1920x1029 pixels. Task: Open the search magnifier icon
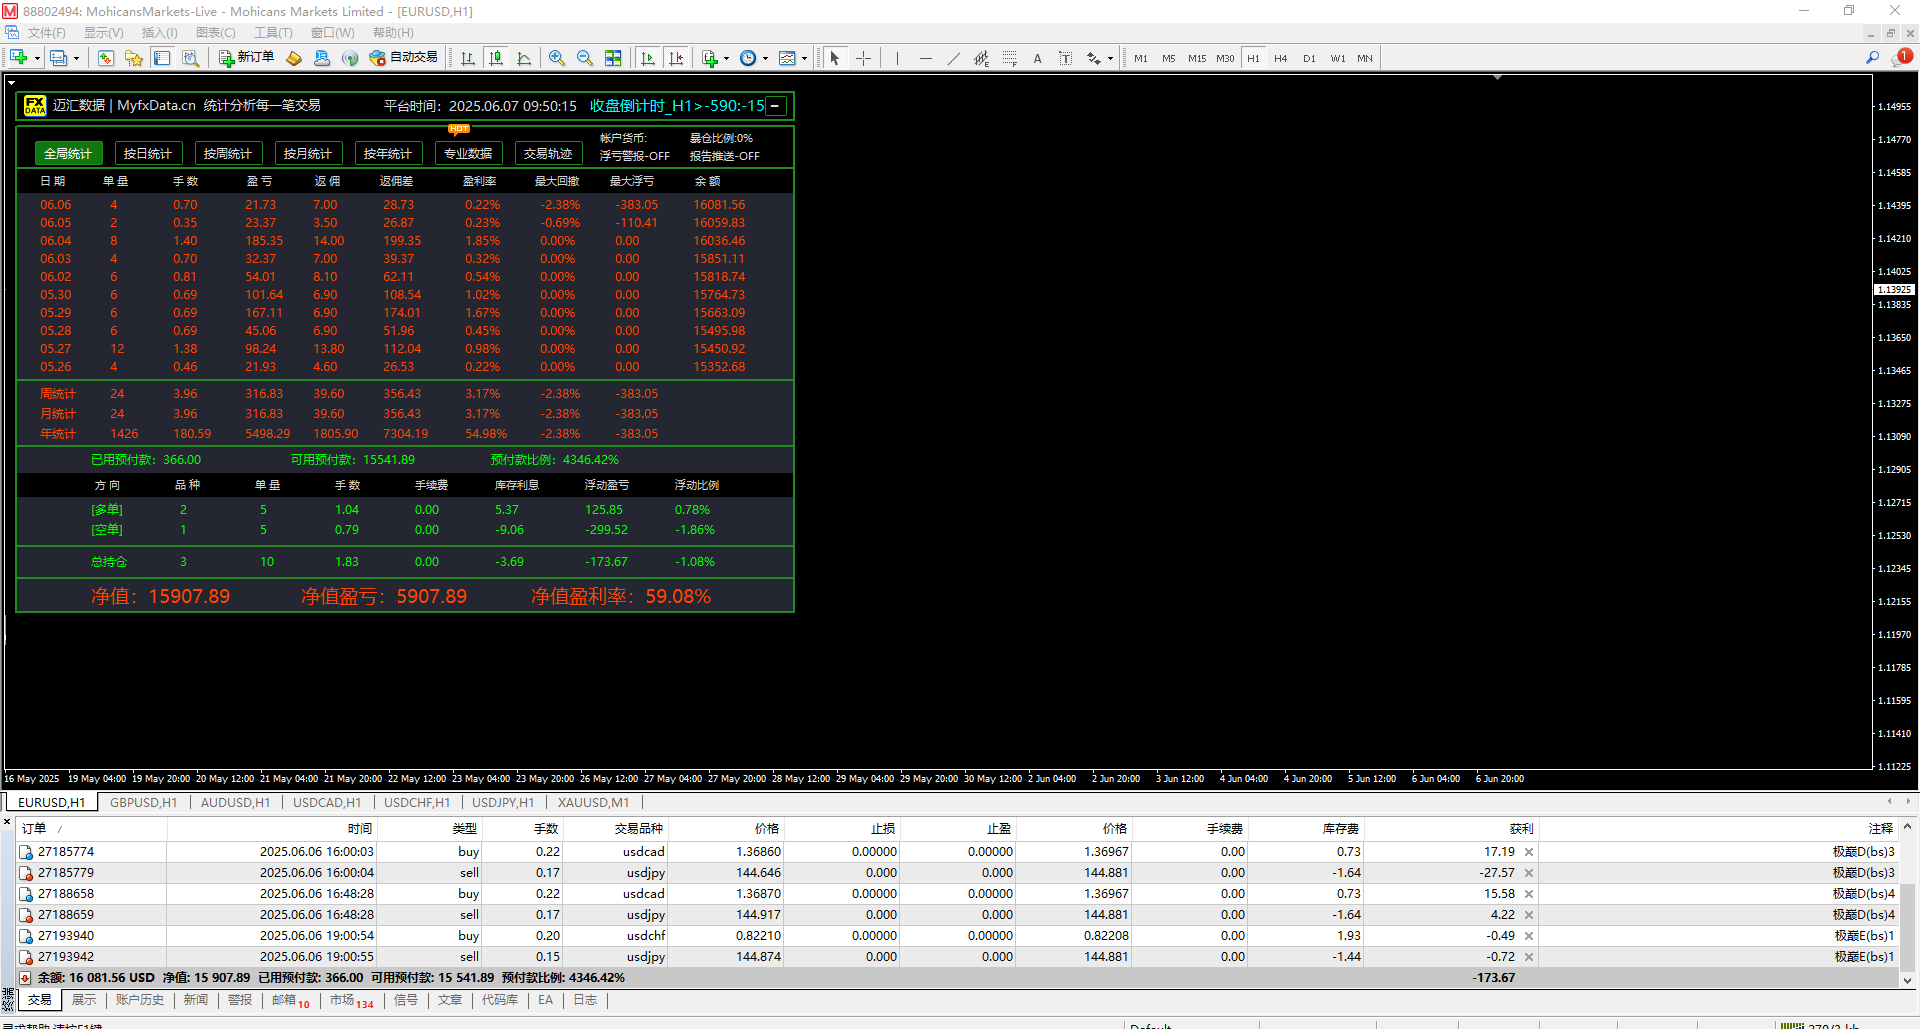(x=1872, y=58)
